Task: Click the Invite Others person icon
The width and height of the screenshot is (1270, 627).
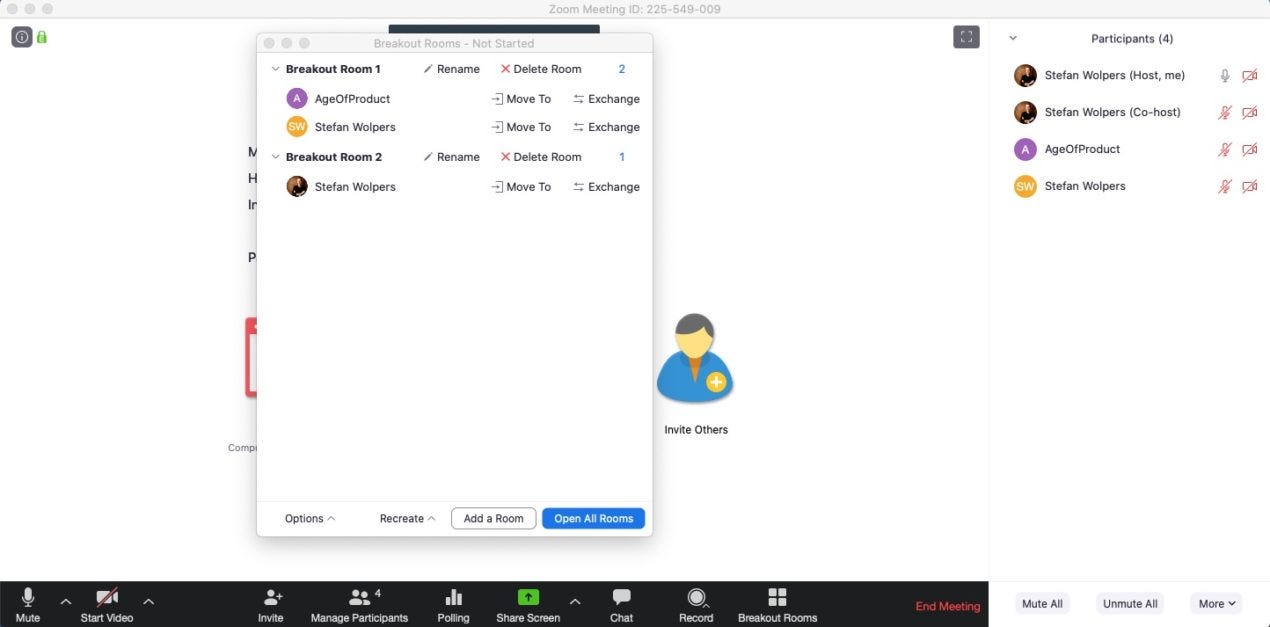Action: click(695, 359)
